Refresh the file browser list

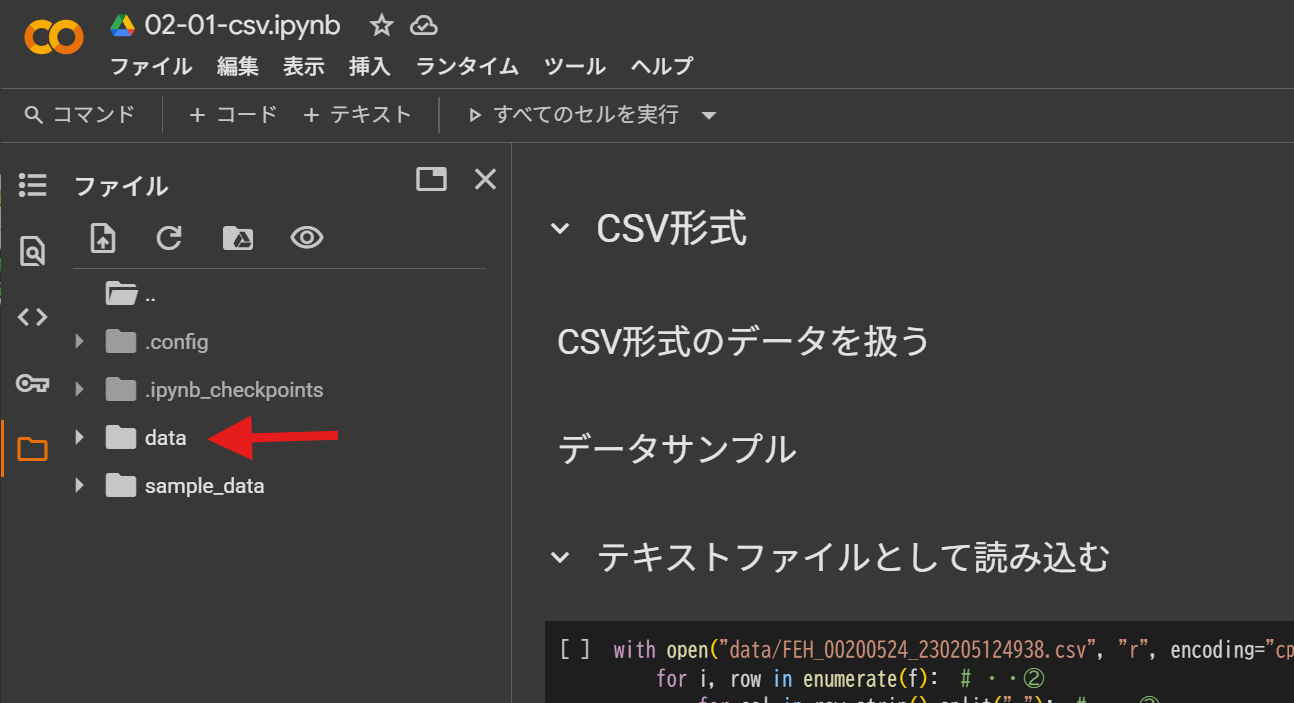coord(169,238)
